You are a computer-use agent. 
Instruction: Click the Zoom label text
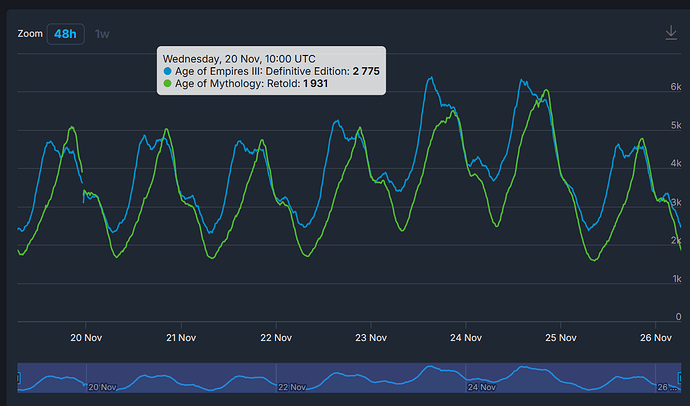pos(30,34)
